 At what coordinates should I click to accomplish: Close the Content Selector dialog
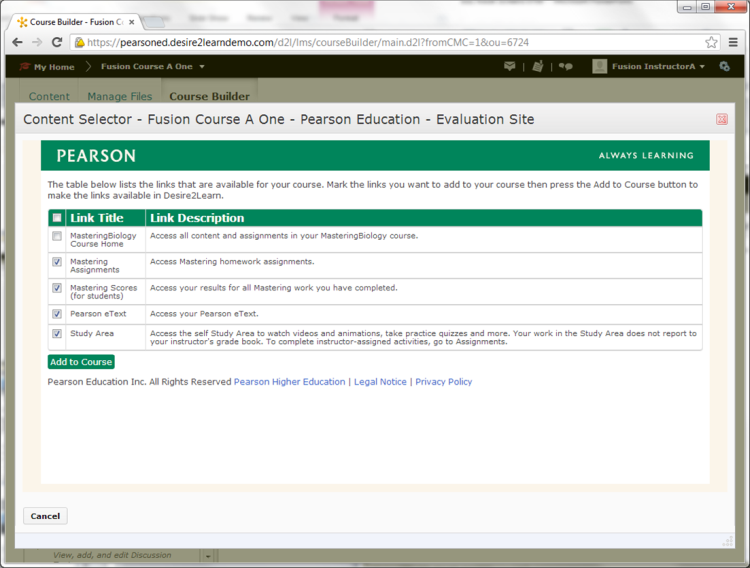point(722,120)
